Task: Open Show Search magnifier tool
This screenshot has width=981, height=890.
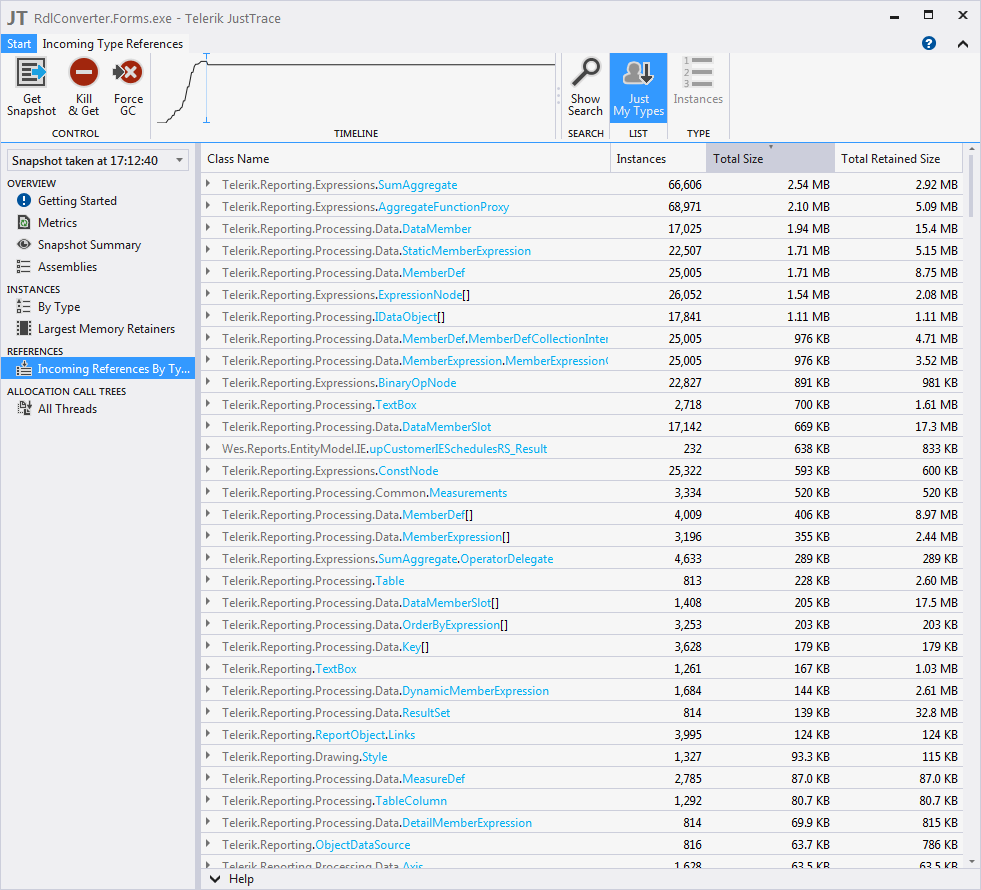Action: [x=586, y=73]
